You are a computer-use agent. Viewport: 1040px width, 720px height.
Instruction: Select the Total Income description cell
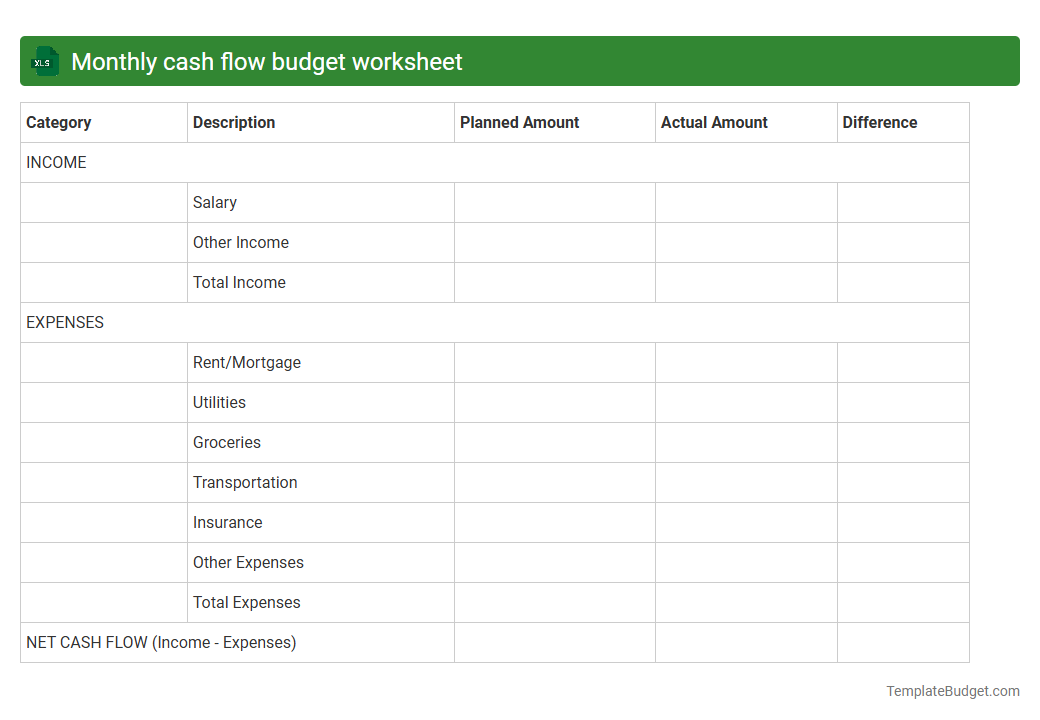point(239,282)
